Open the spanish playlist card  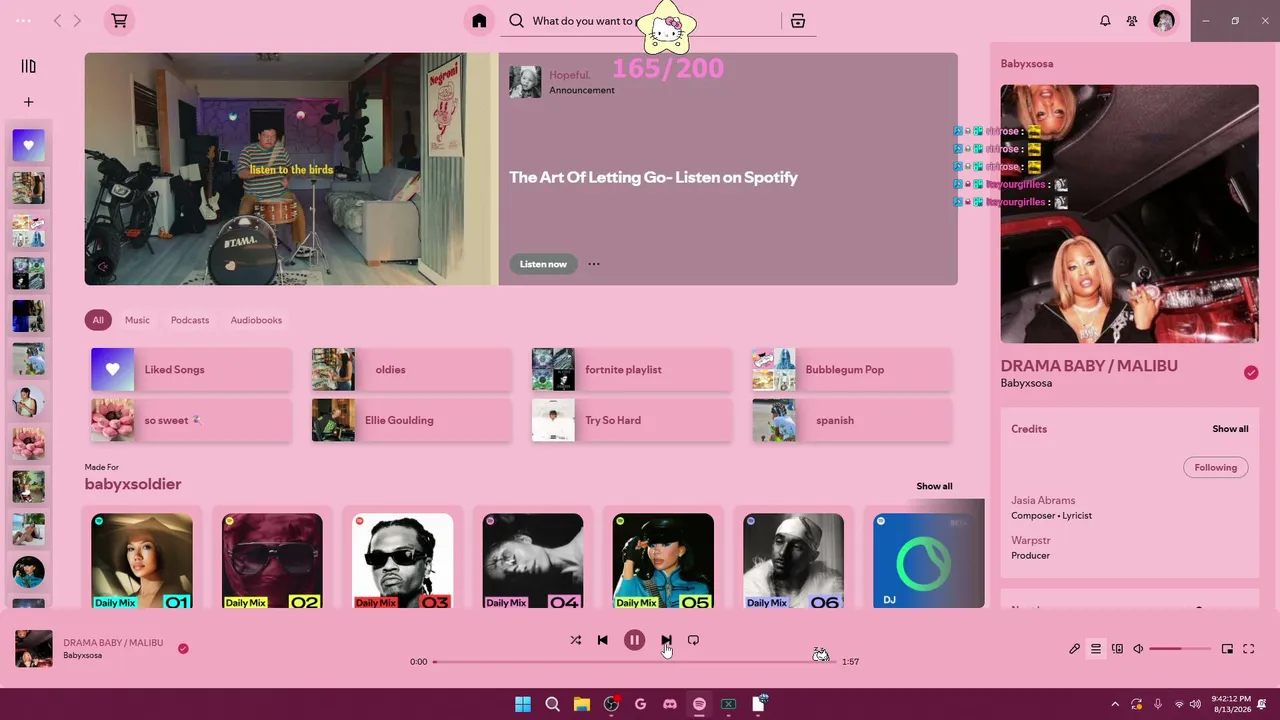(852, 420)
